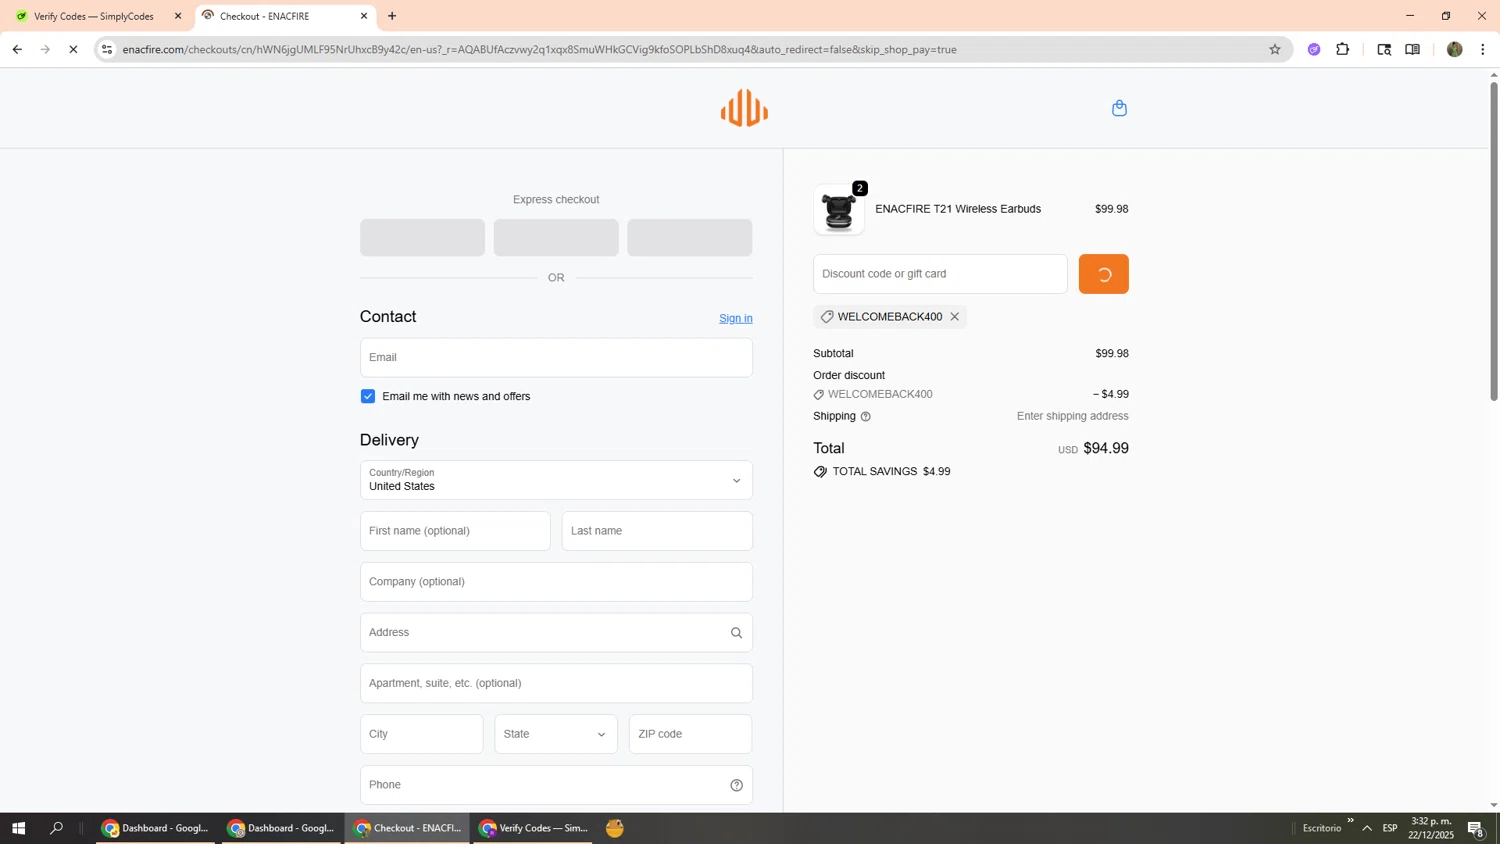
Task: Open second Dashboard Google Chrome taskbar window
Action: (x=281, y=828)
